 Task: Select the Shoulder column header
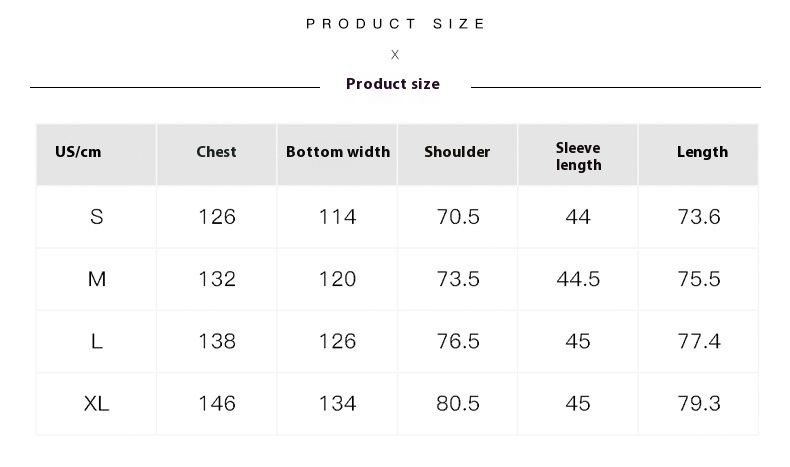[x=457, y=152]
